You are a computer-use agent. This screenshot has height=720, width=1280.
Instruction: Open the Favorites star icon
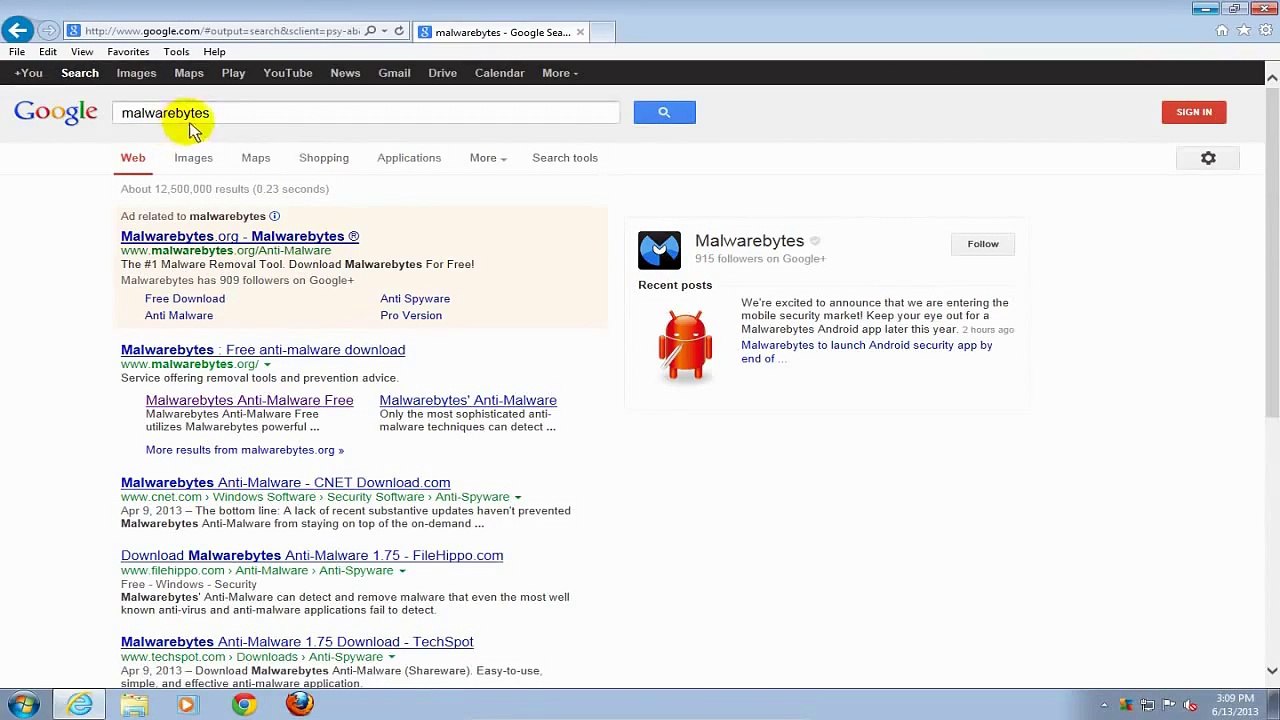pos(1244,31)
